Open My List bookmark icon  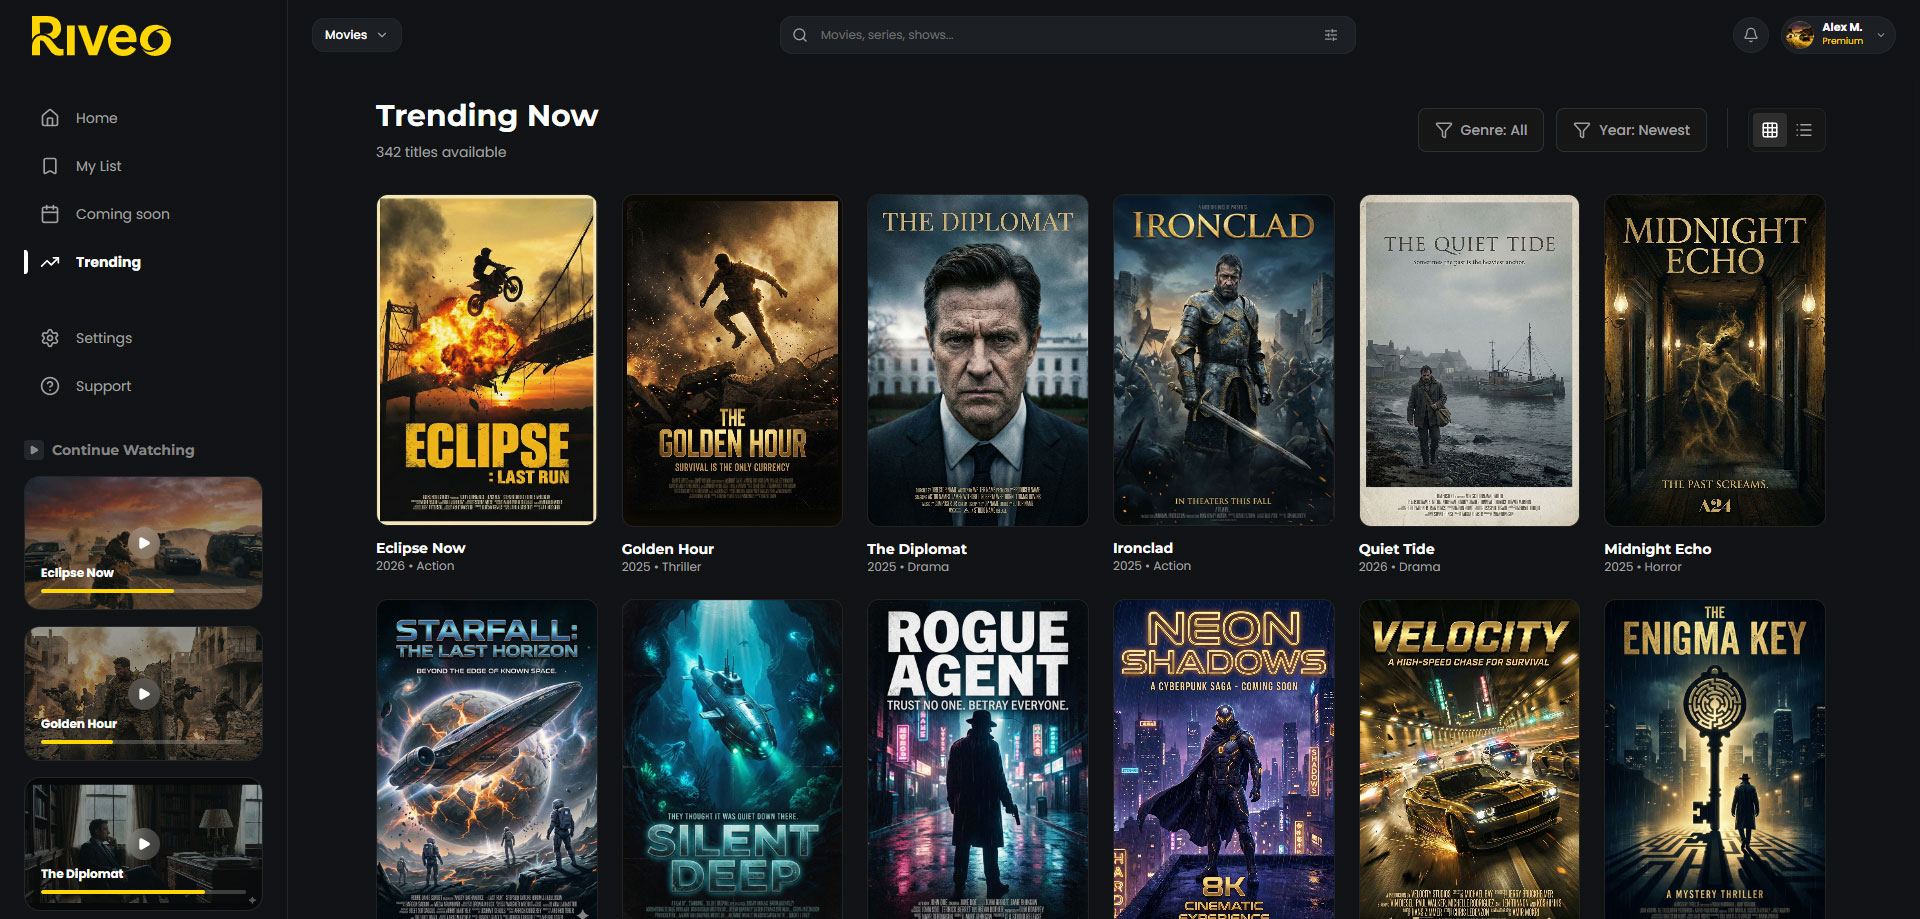click(50, 166)
